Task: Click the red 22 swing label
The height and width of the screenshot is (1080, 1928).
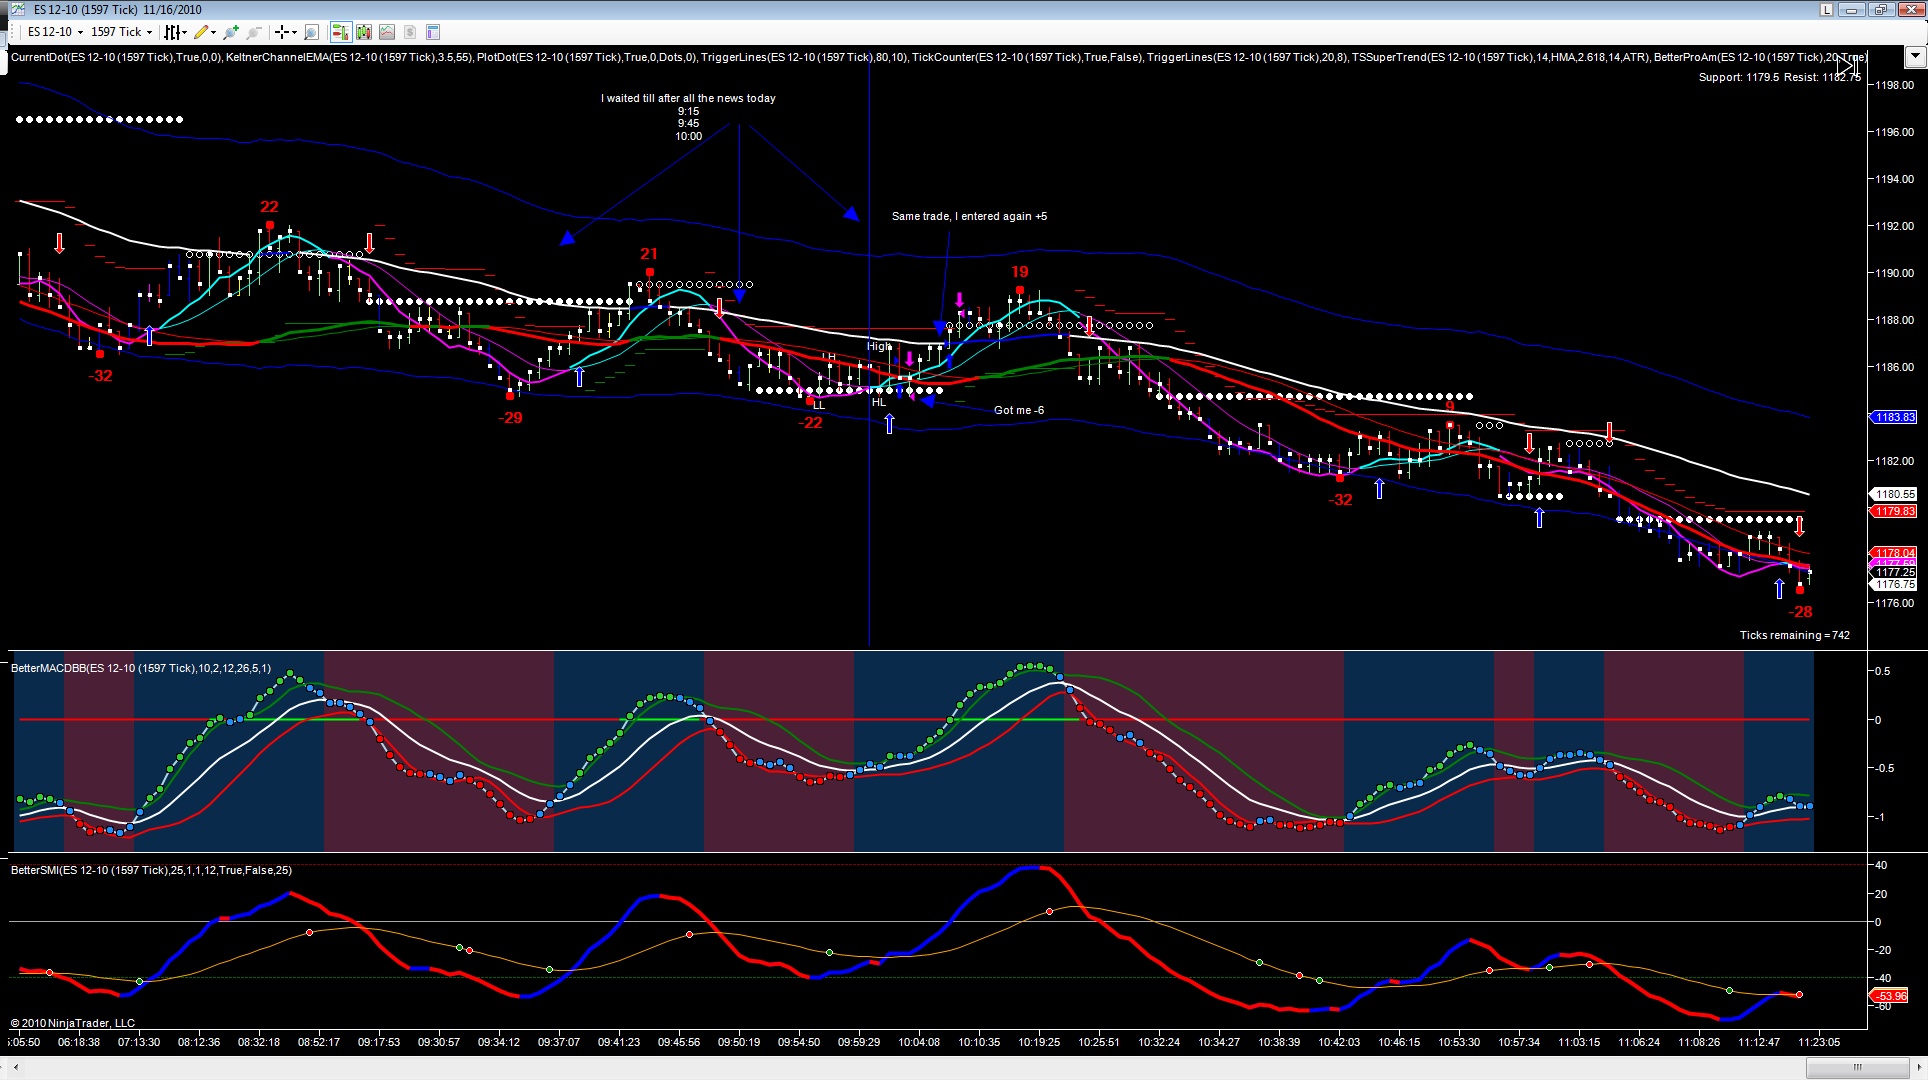Action: tap(269, 207)
